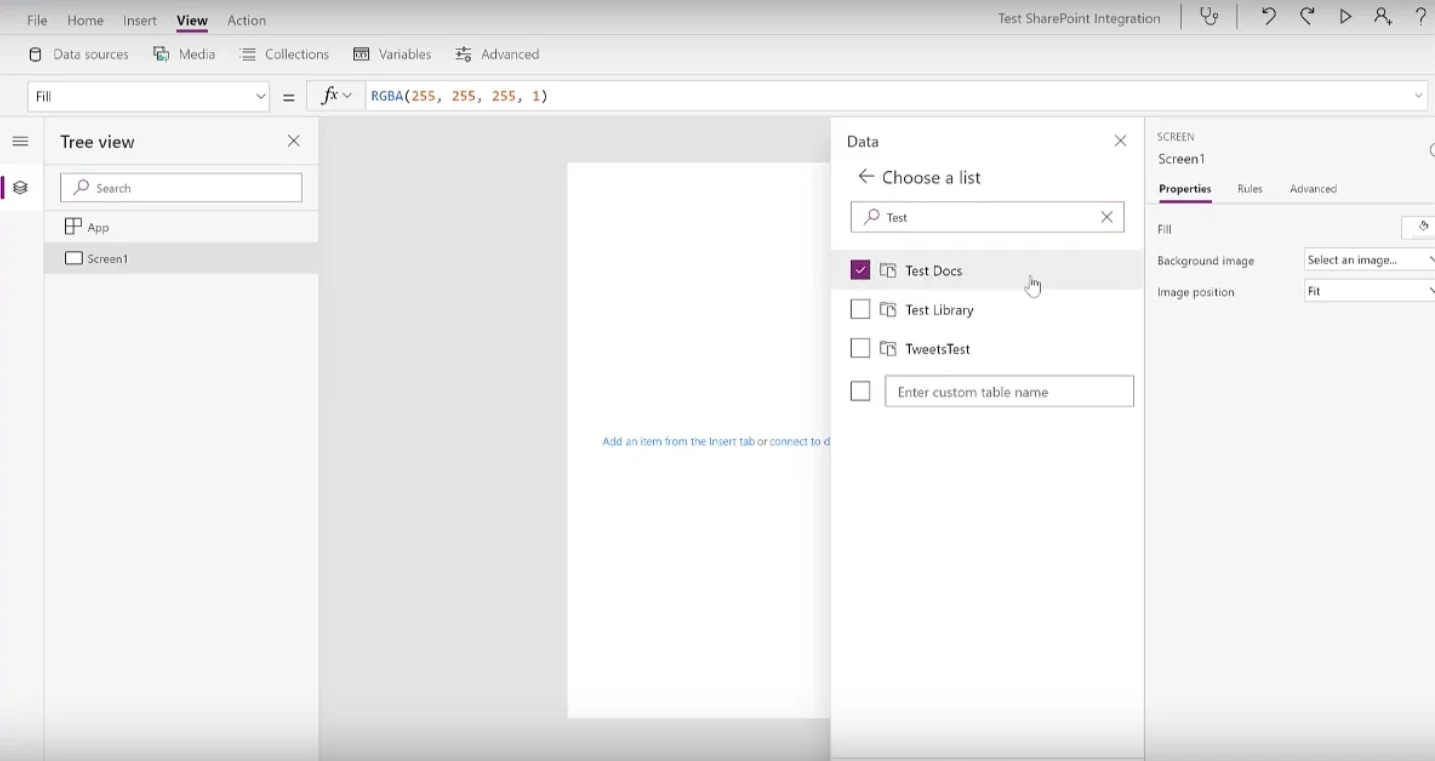Undo the last action
The width and height of the screenshot is (1435, 761).
[1266, 17]
